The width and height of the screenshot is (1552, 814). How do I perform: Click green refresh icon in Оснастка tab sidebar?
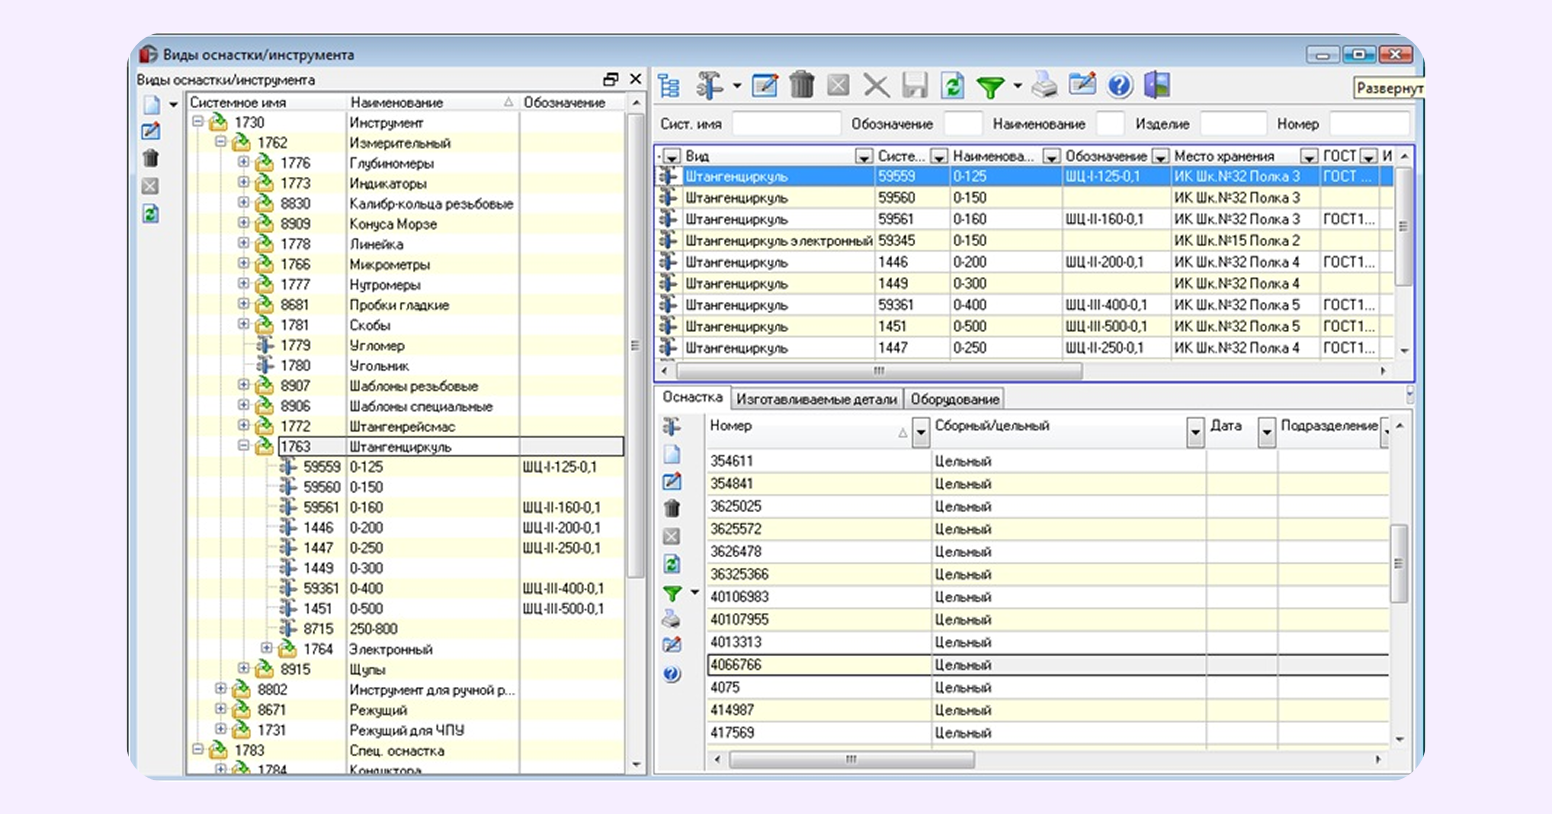(672, 565)
